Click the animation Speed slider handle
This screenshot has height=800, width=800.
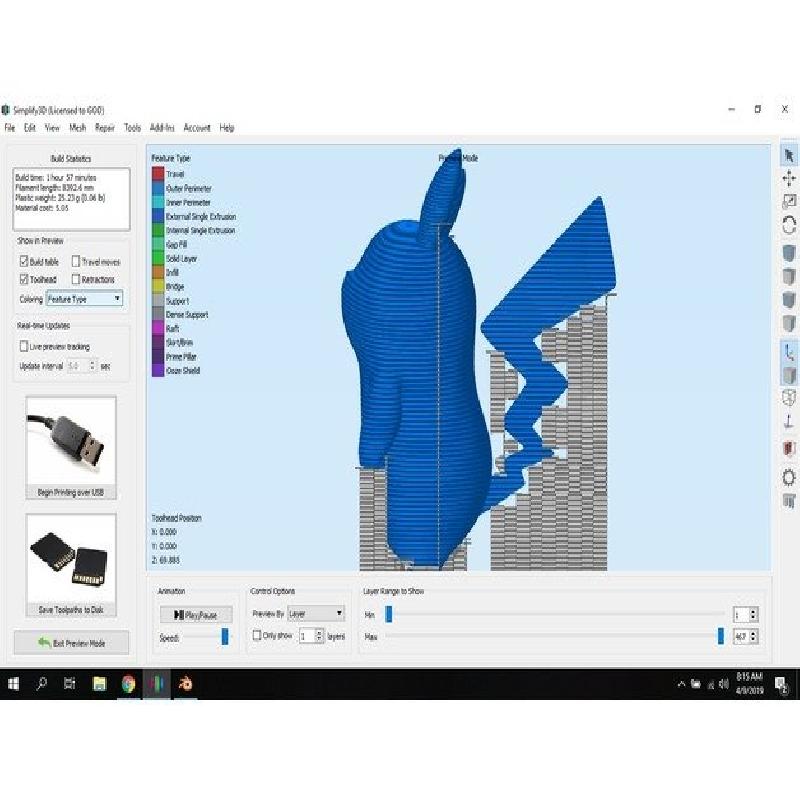[x=224, y=636]
